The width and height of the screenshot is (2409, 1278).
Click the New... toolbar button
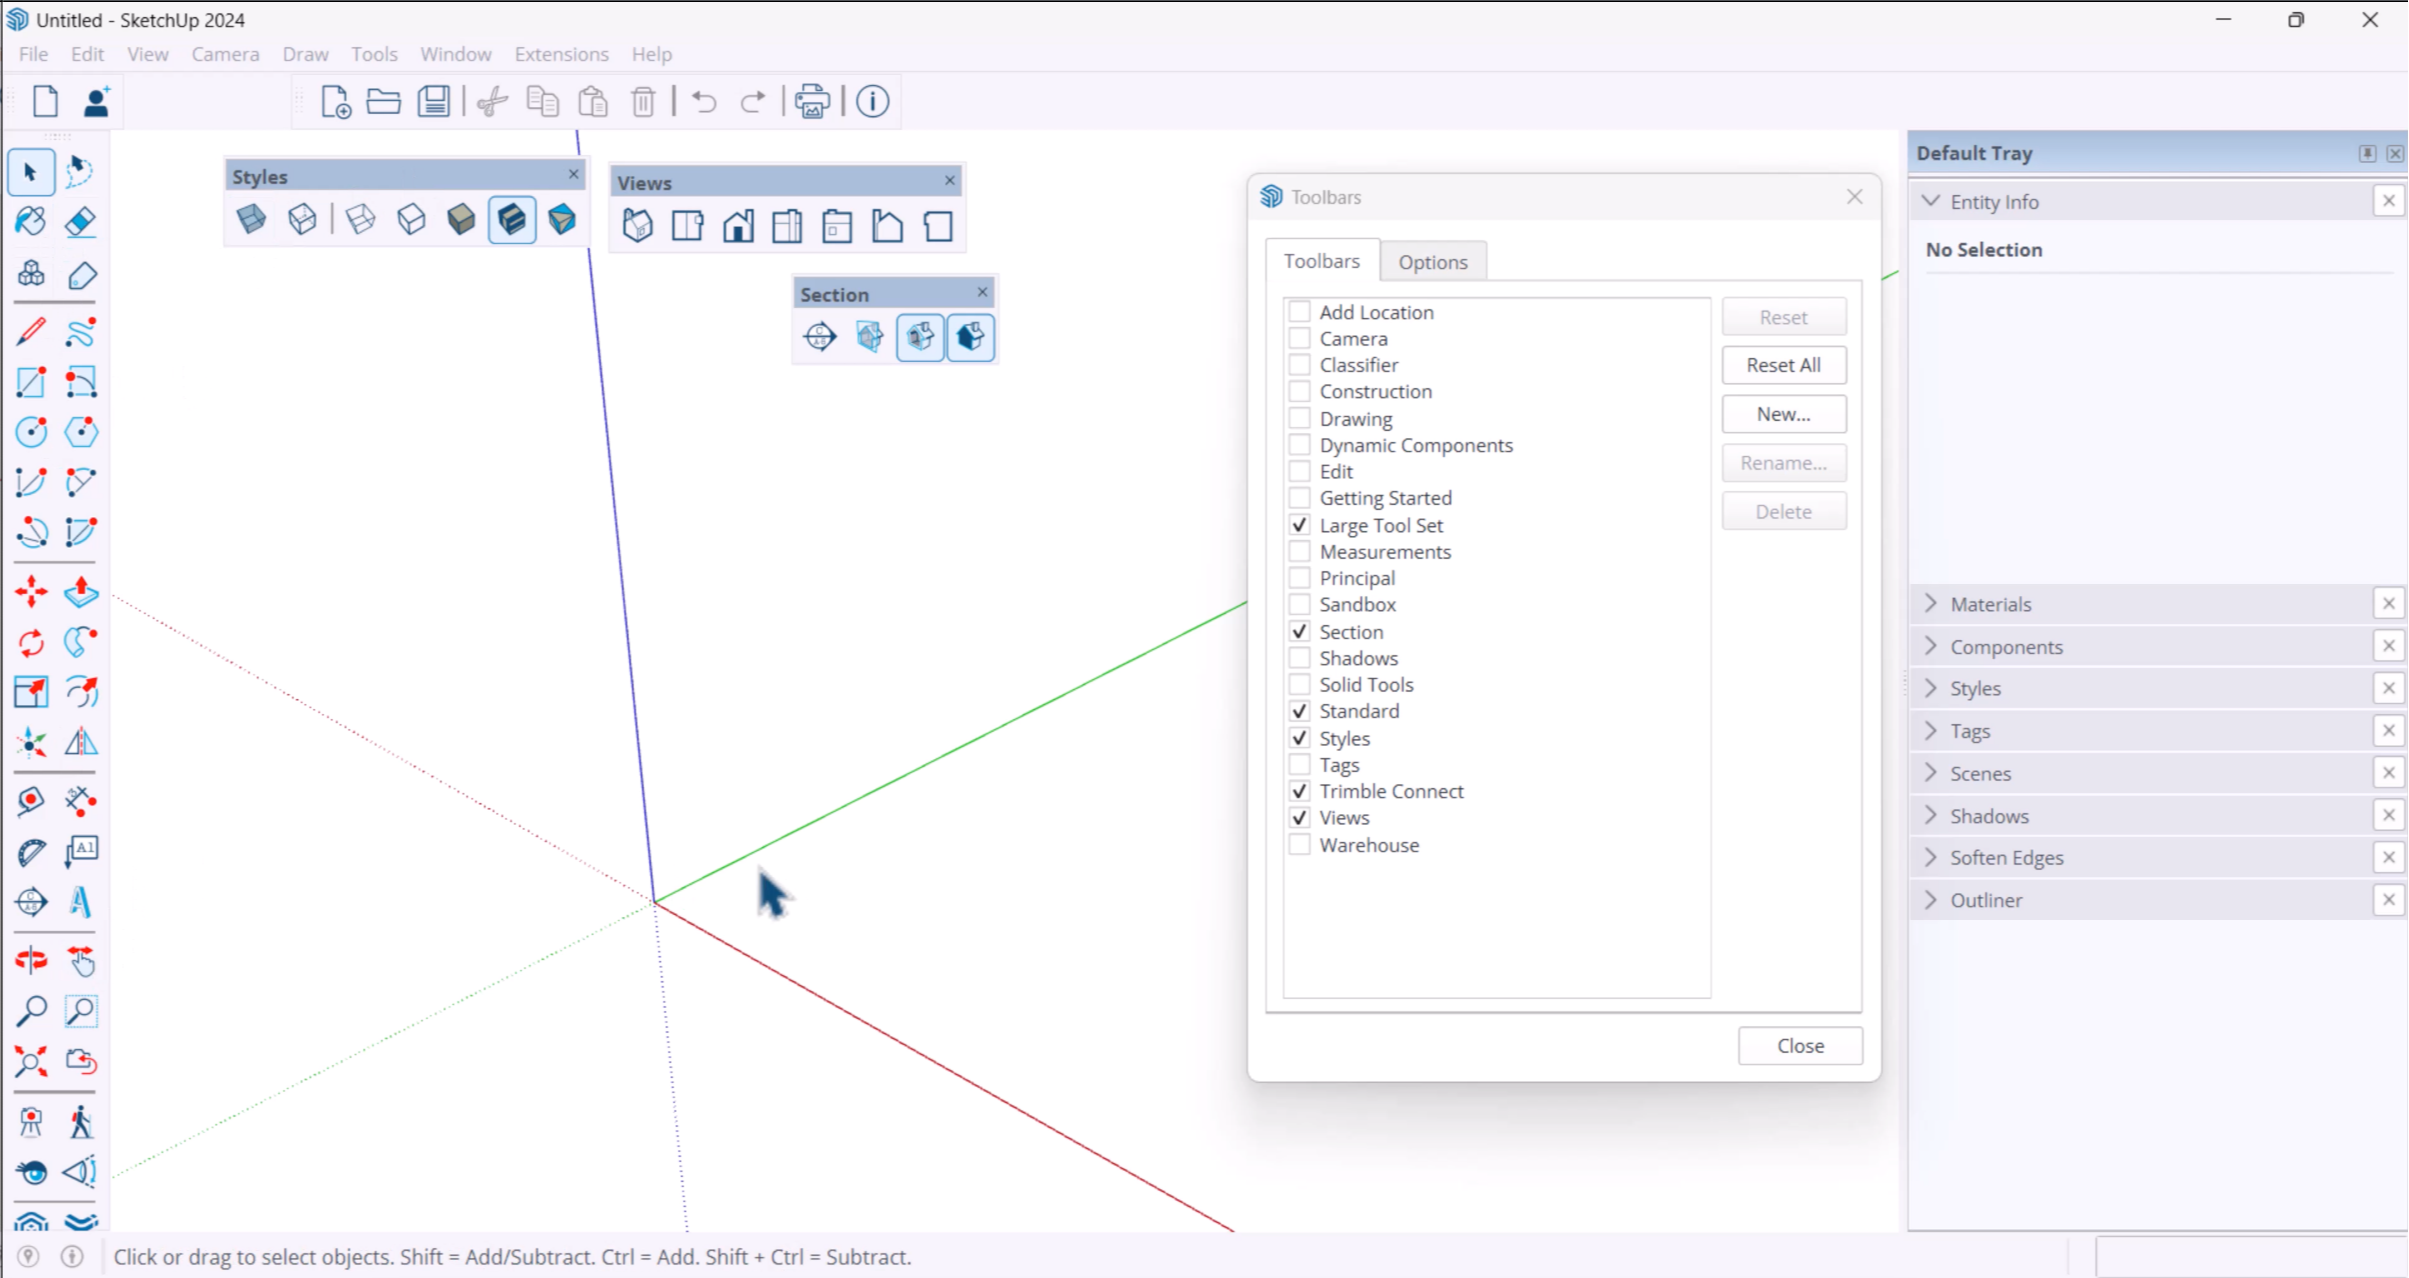(1783, 414)
